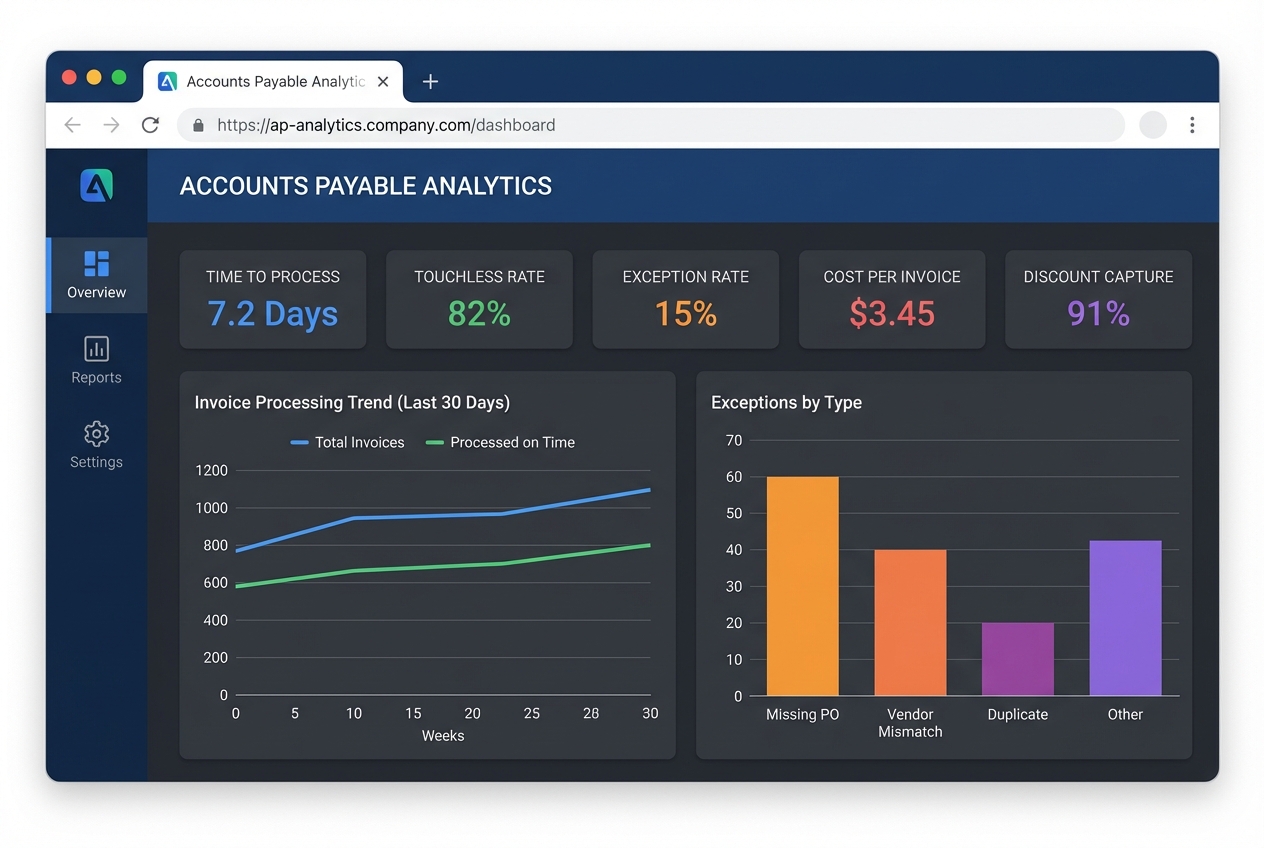Click the favicon on the dashboard tab
The image size is (1264, 848).
(166, 81)
